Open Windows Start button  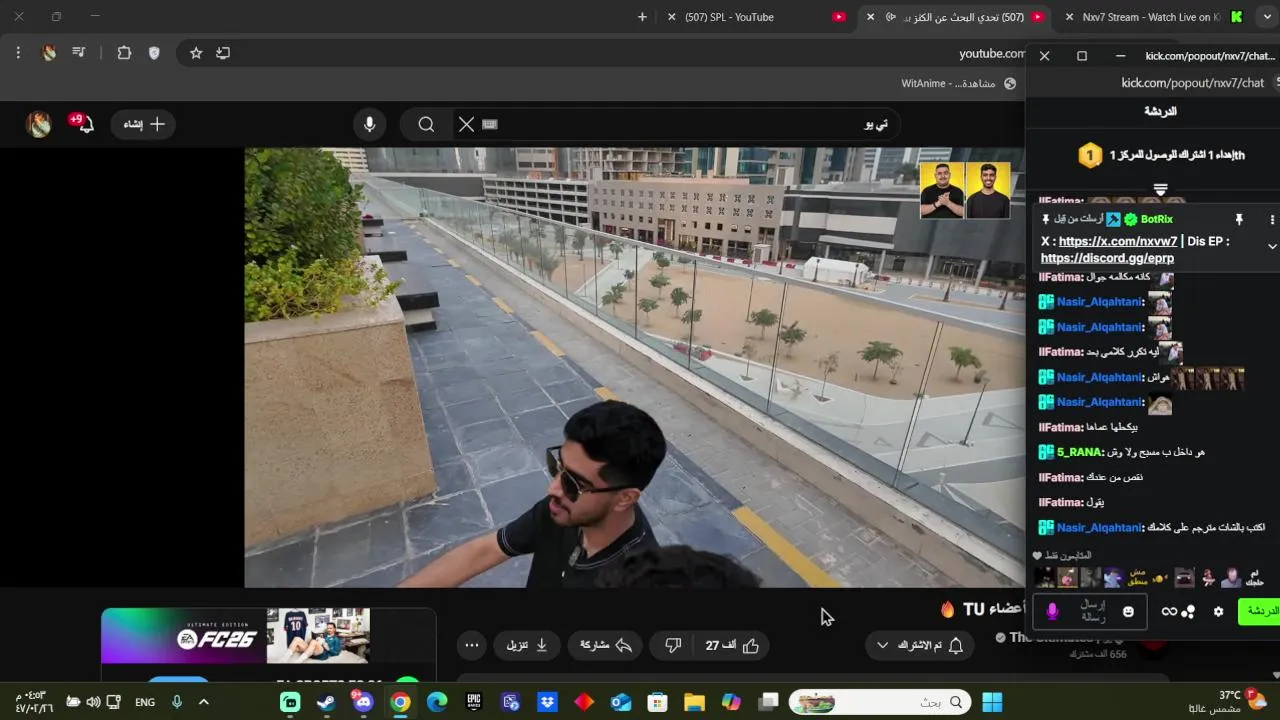[992, 702]
